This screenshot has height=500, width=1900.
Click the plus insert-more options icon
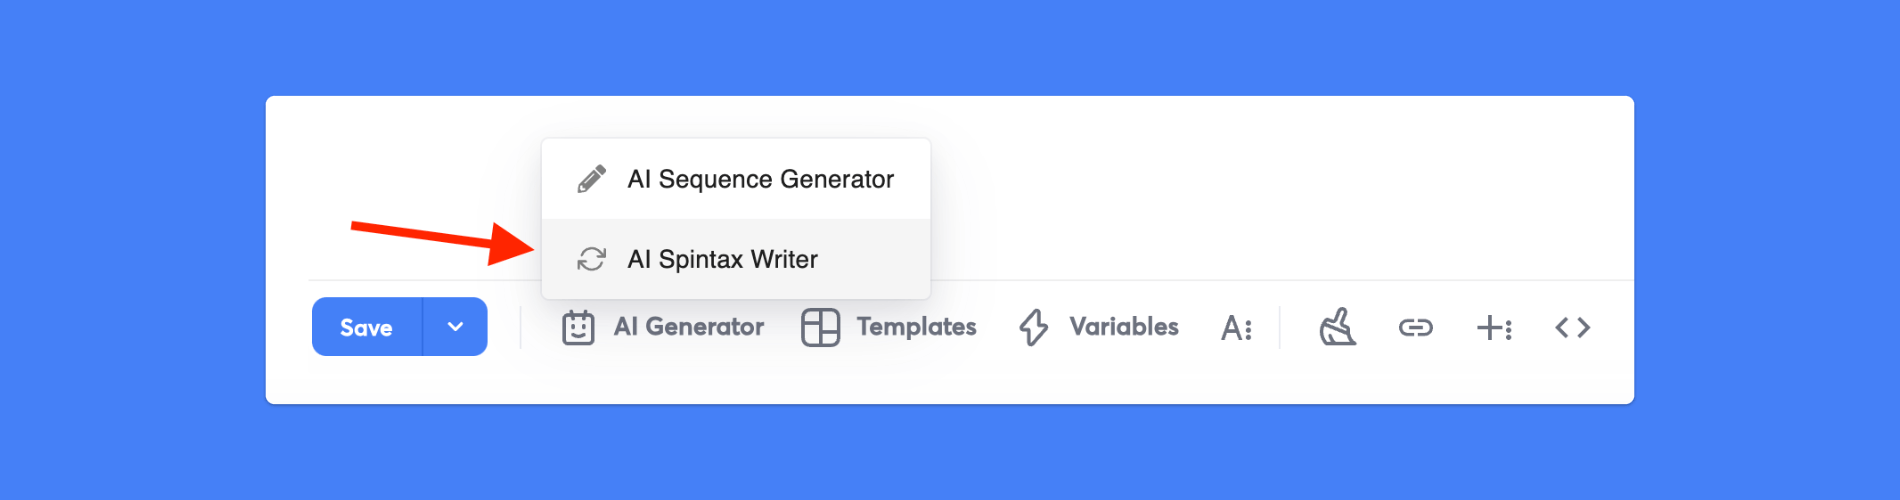[1493, 327]
